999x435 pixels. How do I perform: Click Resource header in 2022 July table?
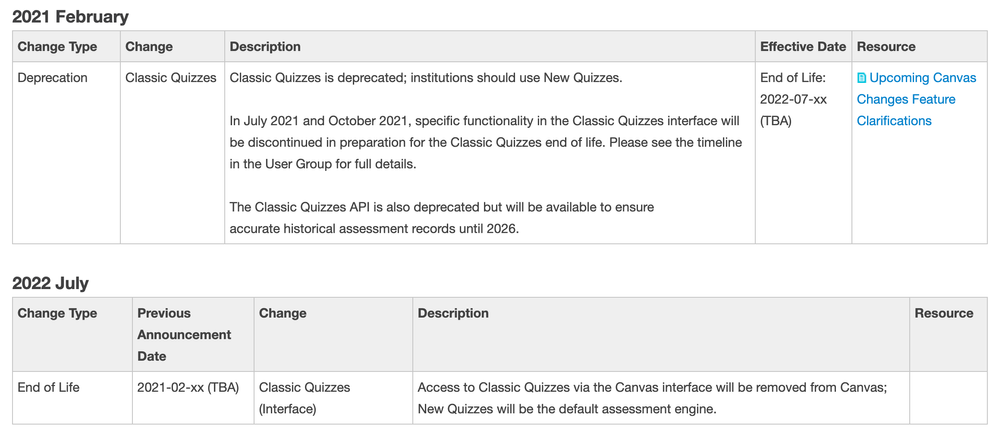[943, 314]
